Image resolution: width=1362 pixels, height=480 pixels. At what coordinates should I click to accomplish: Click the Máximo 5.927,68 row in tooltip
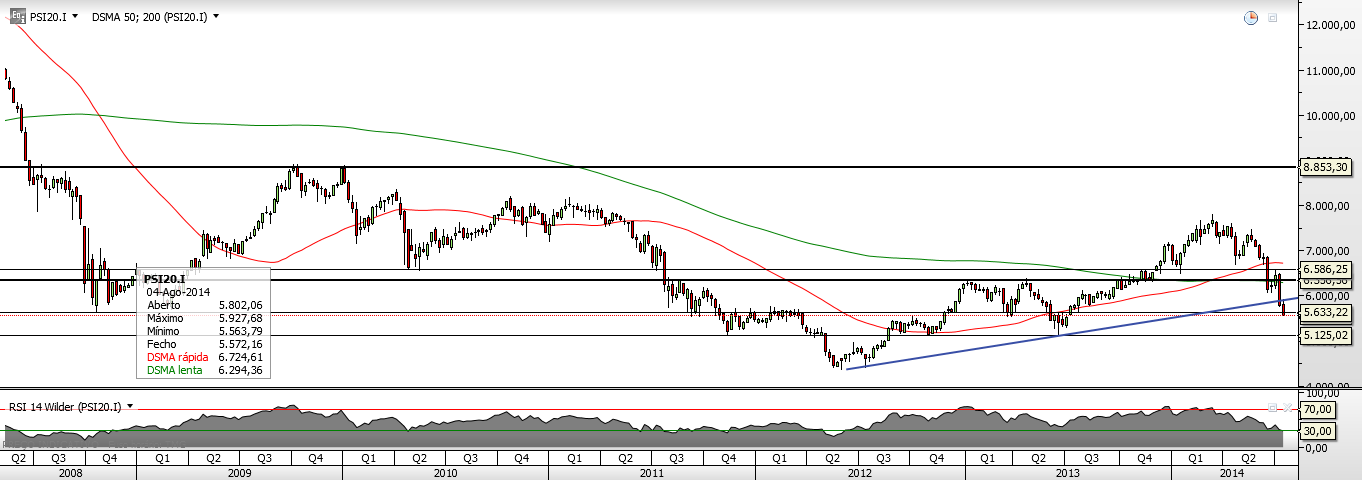pos(204,317)
